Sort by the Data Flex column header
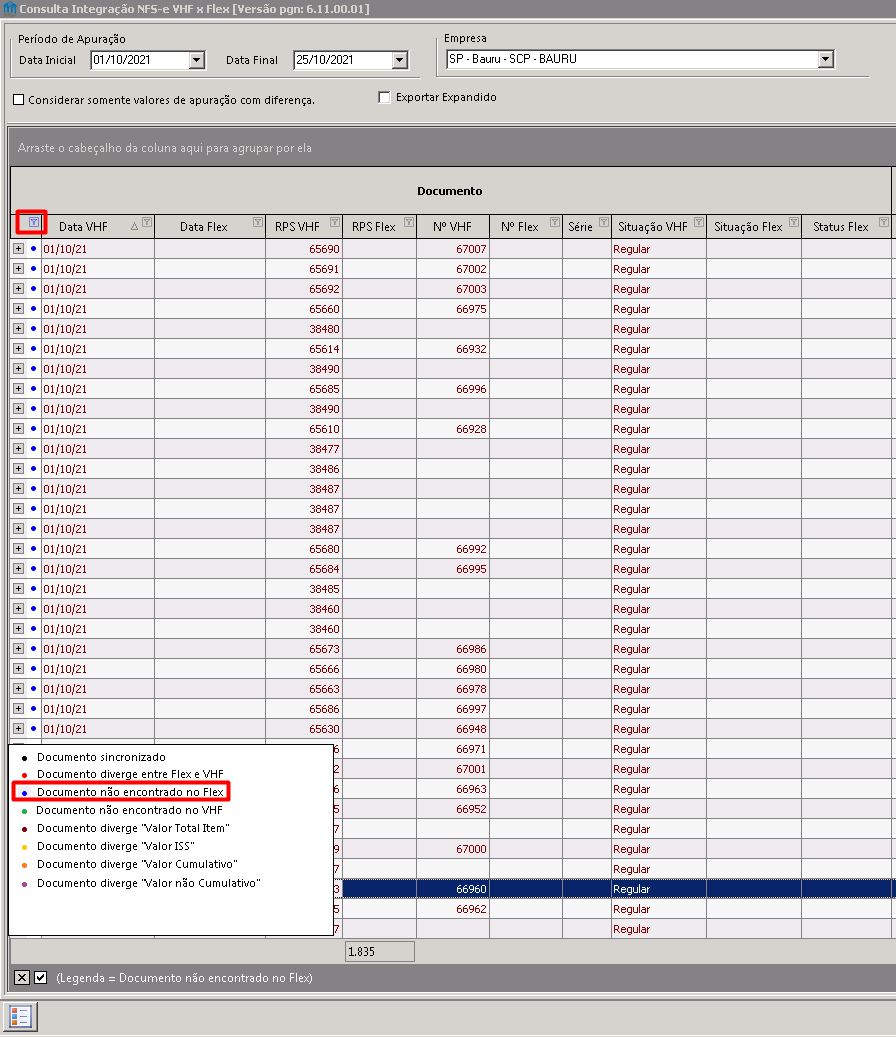Image resolution: width=896 pixels, height=1037 pixels. (x=204, y=227)
